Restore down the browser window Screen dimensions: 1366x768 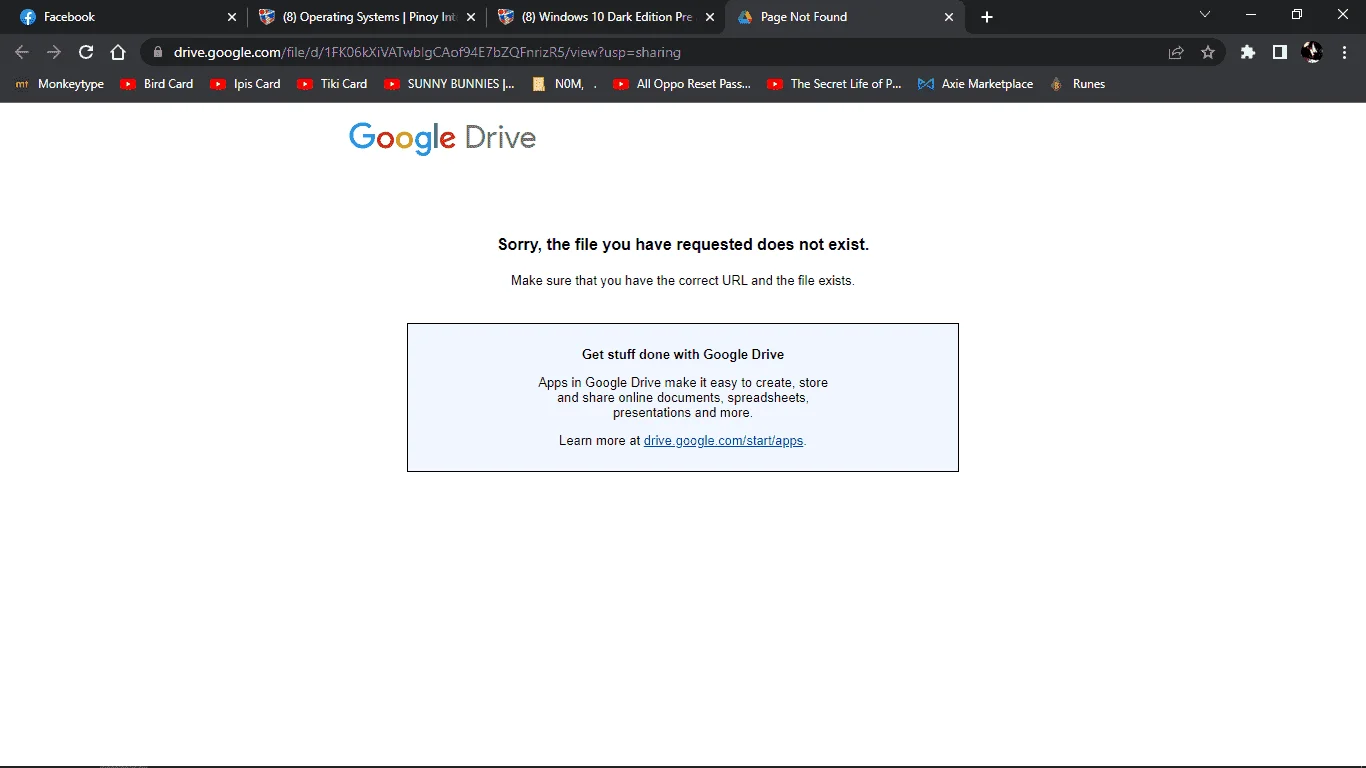1297,14
